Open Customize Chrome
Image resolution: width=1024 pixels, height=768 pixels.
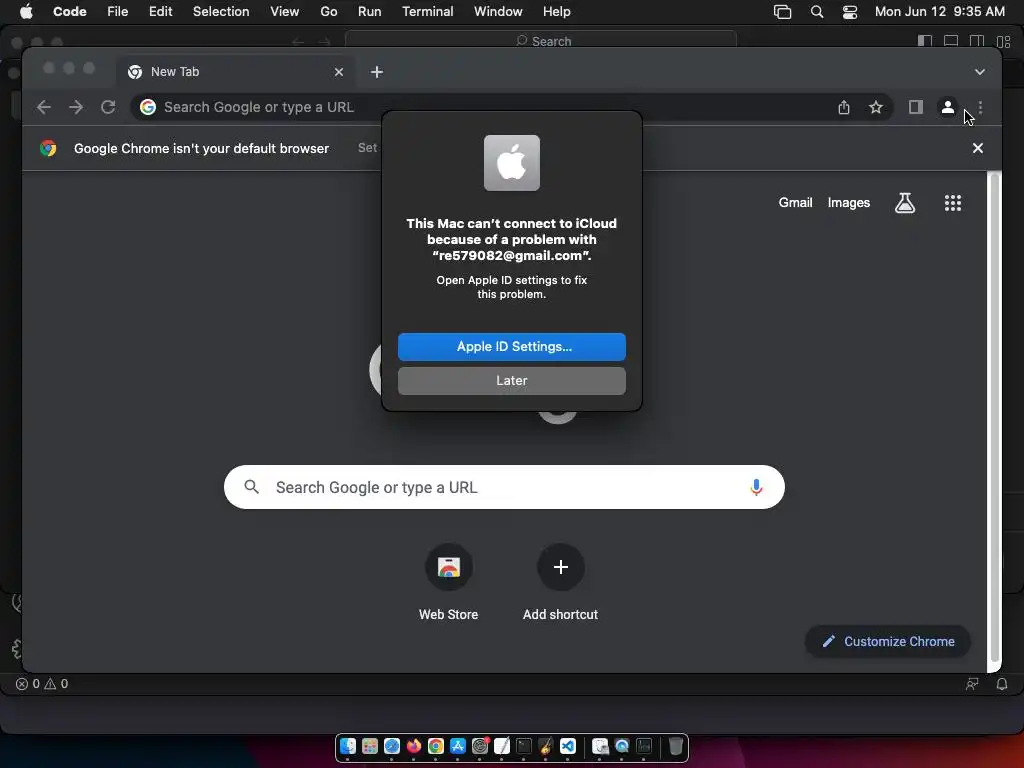[x=888, y=641]
